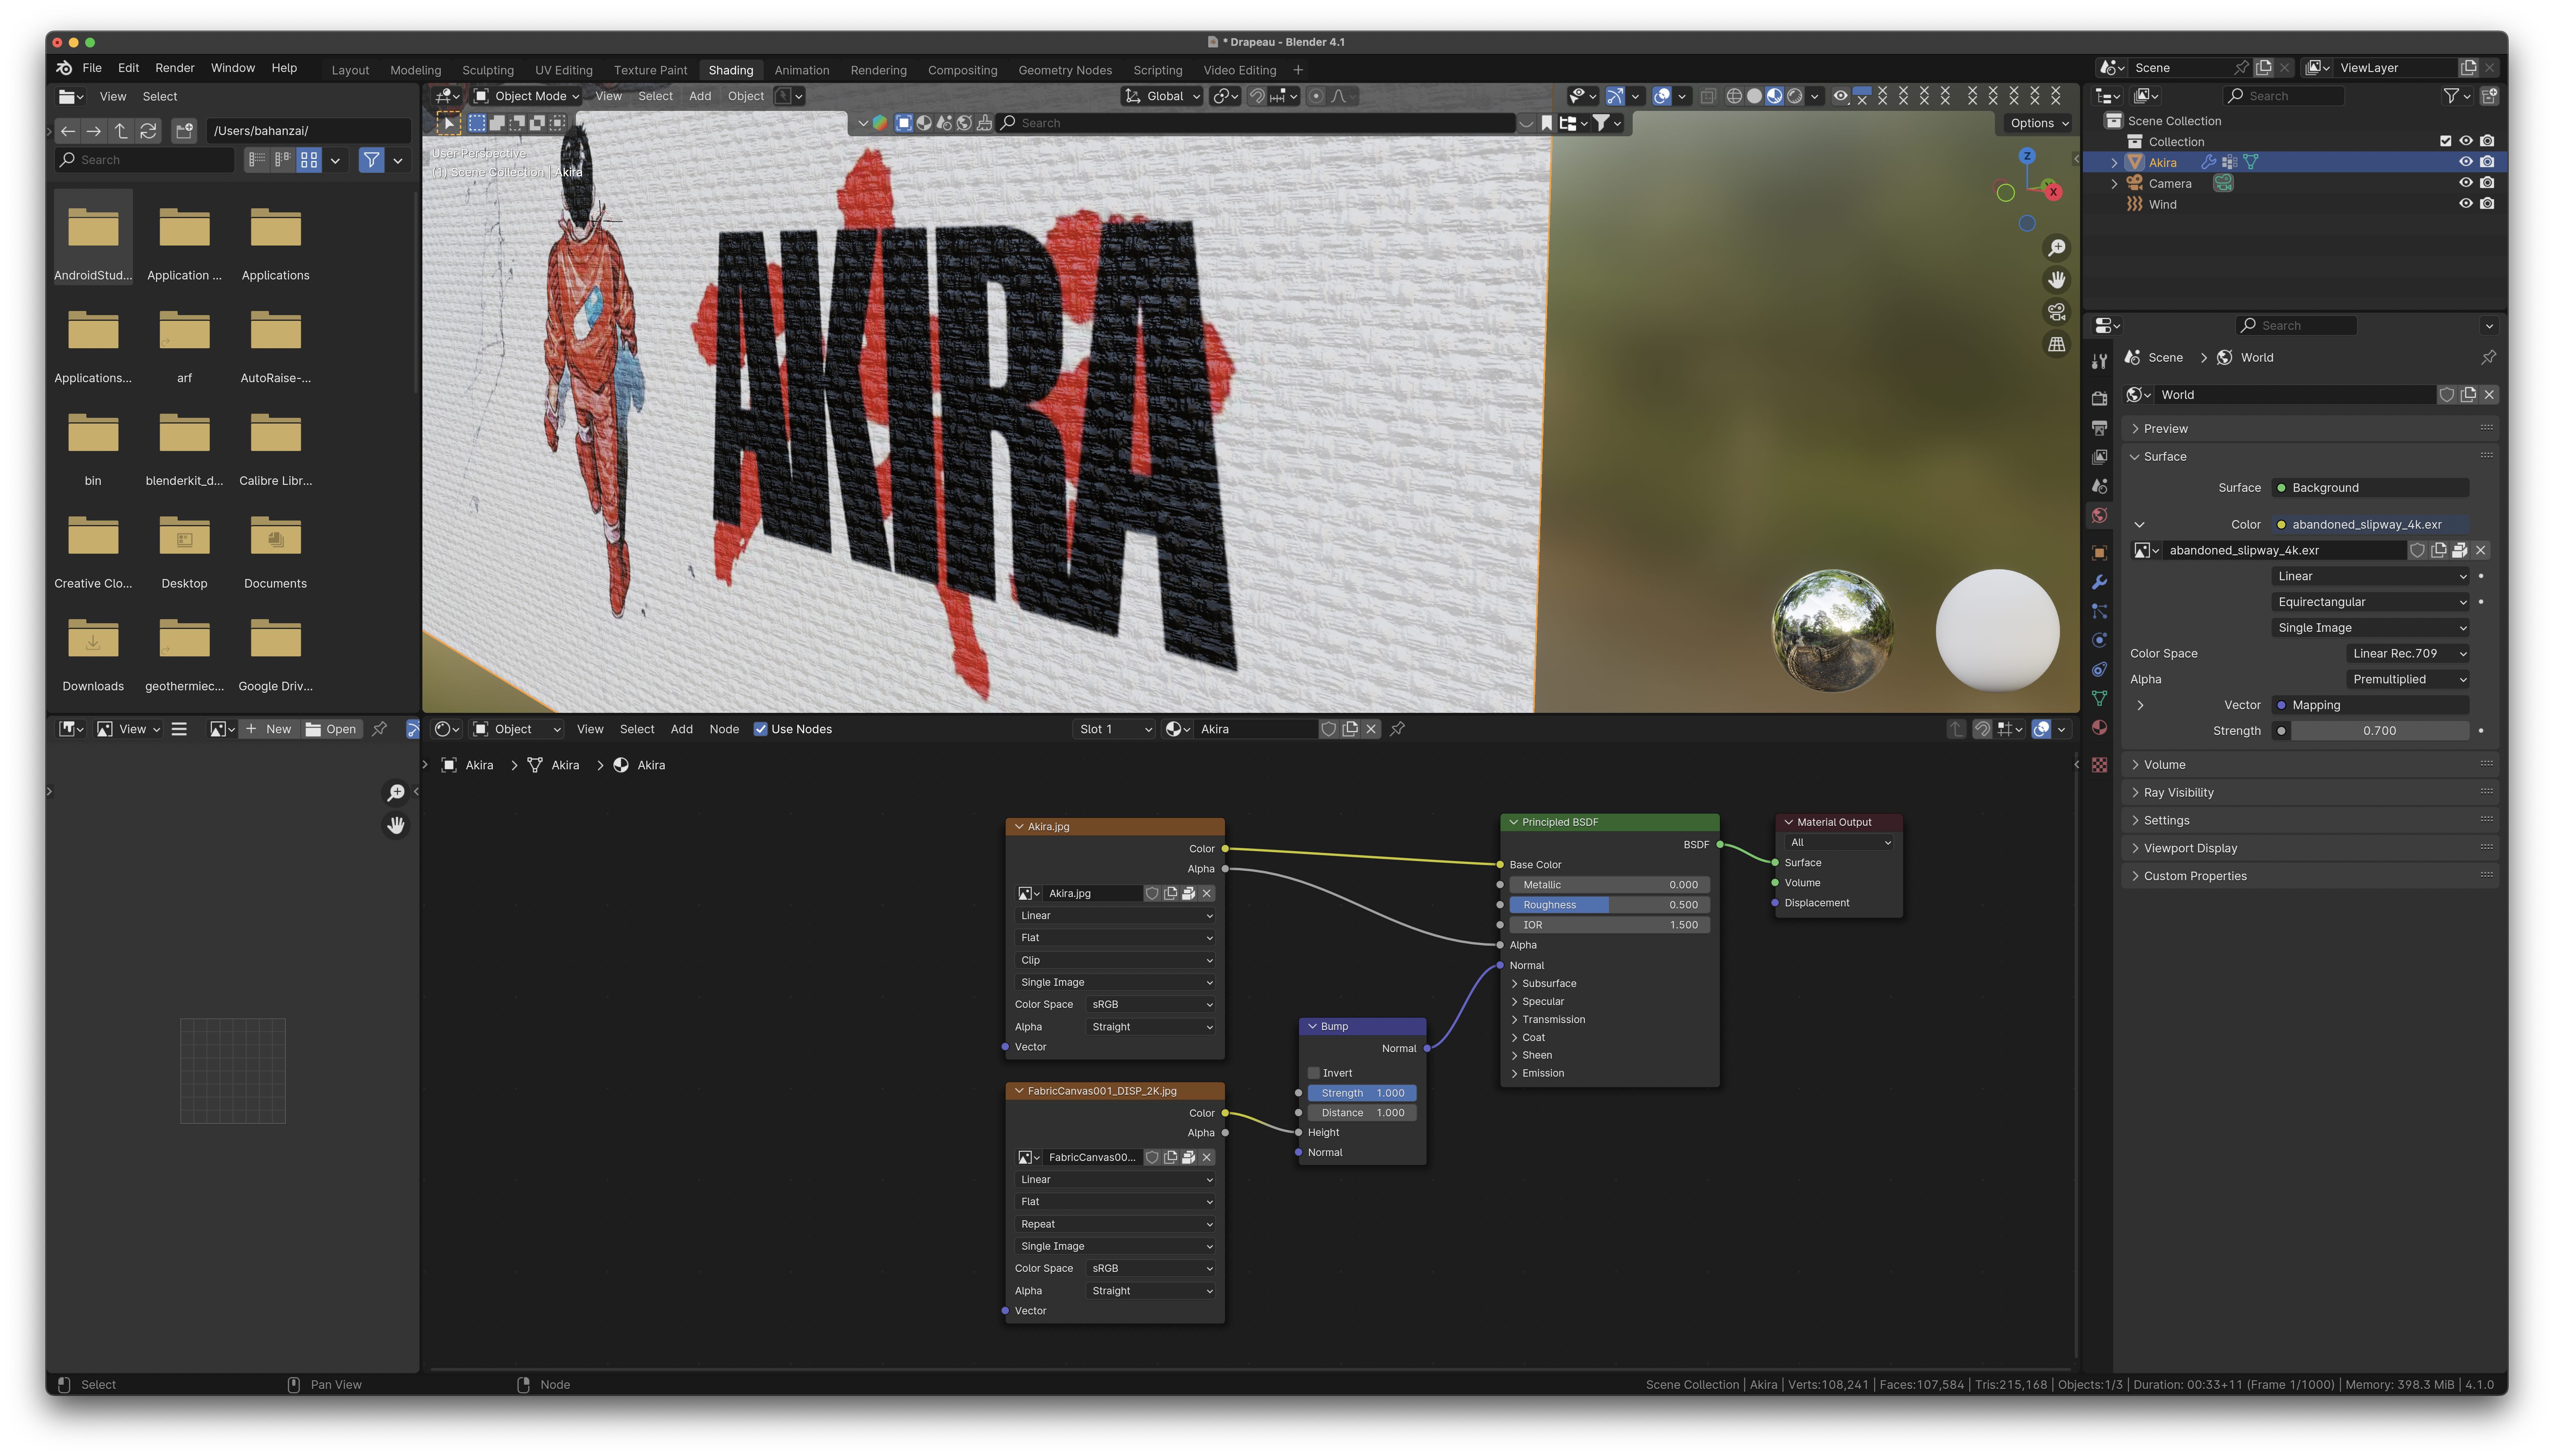Adjust the World Strength 0.700 slider

(x=2380, y=731)
